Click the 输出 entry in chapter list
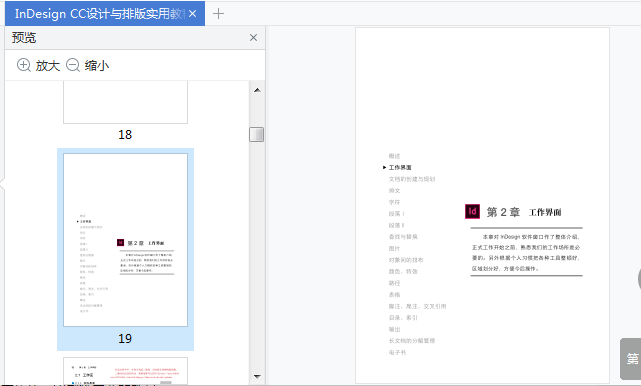Viewport: 641px width, 386px height. click(x=394, y=329)
